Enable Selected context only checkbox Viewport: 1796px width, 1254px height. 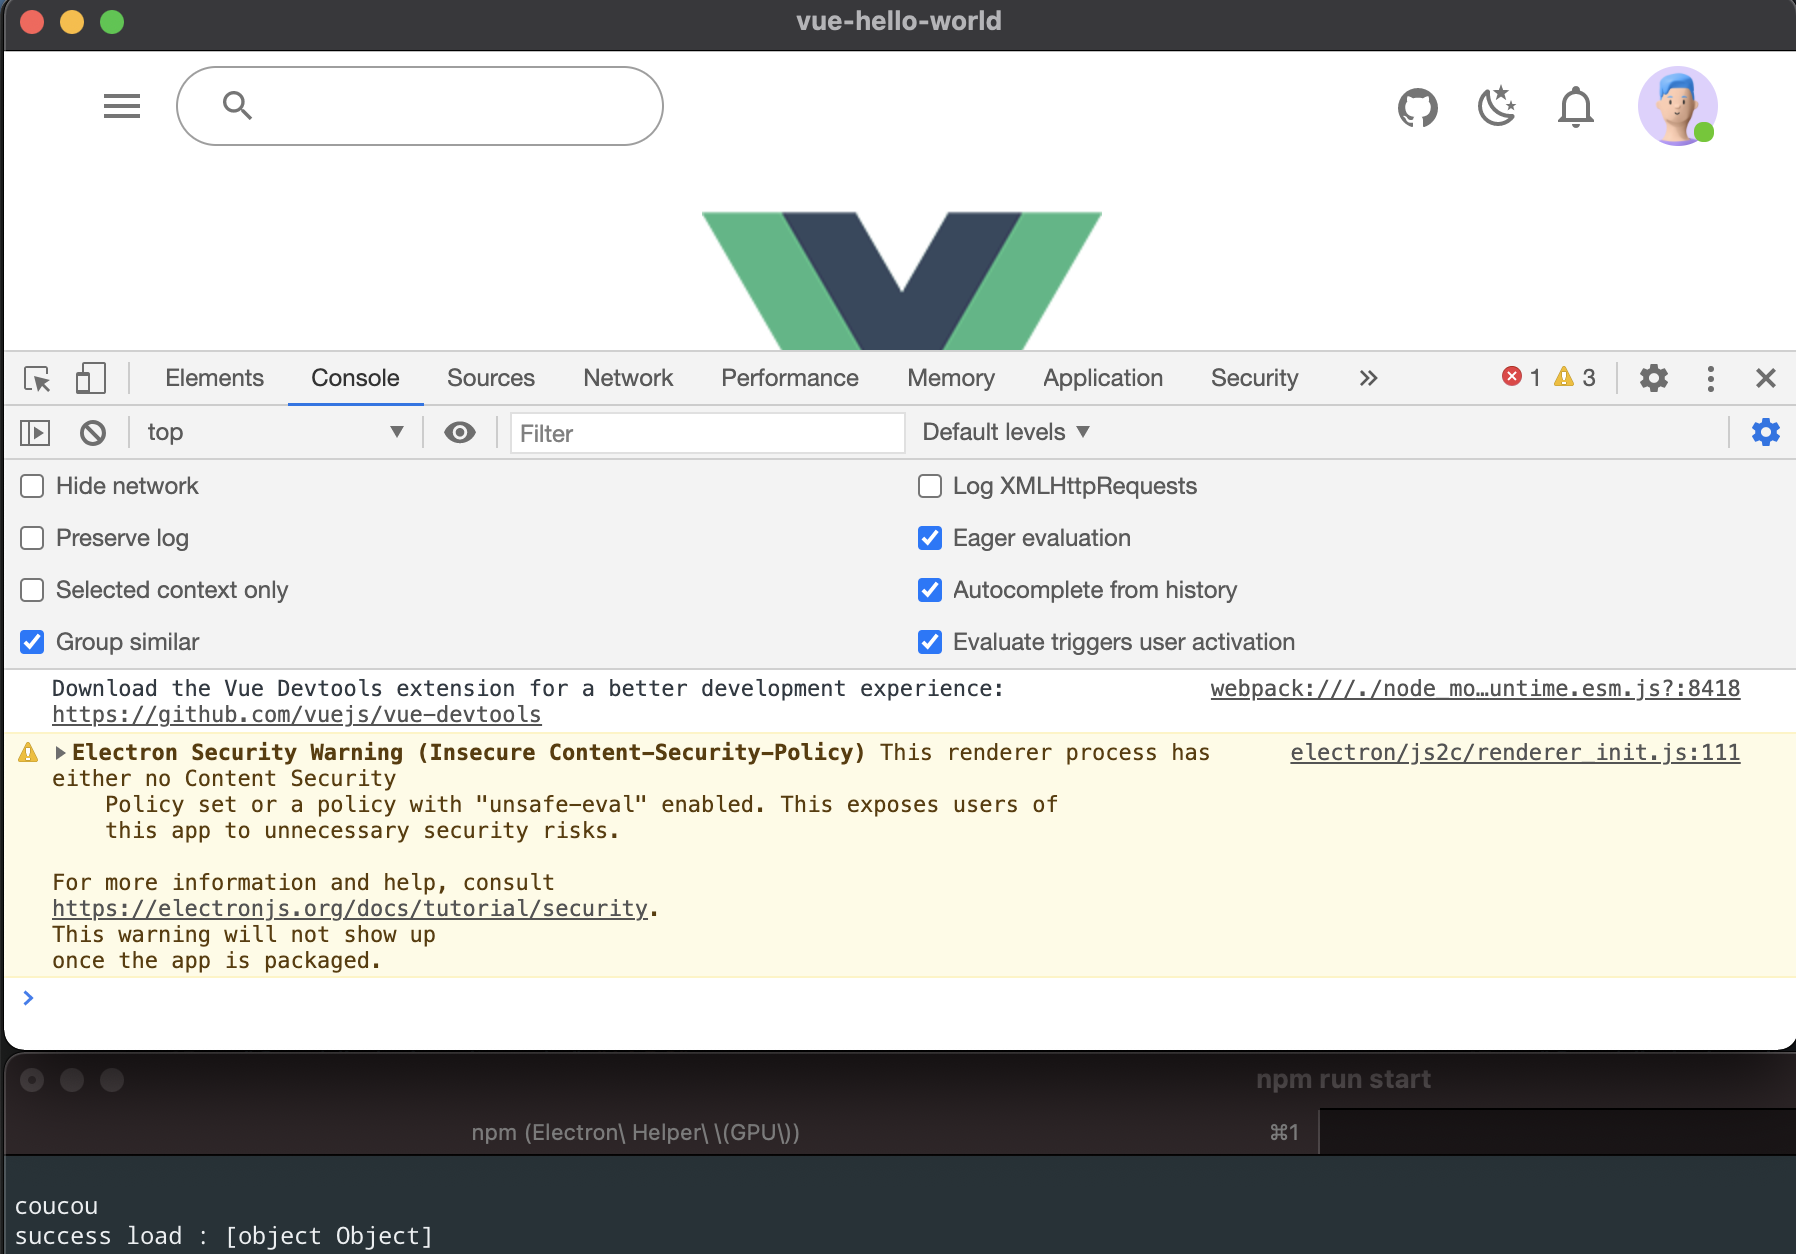click(32, 590)
